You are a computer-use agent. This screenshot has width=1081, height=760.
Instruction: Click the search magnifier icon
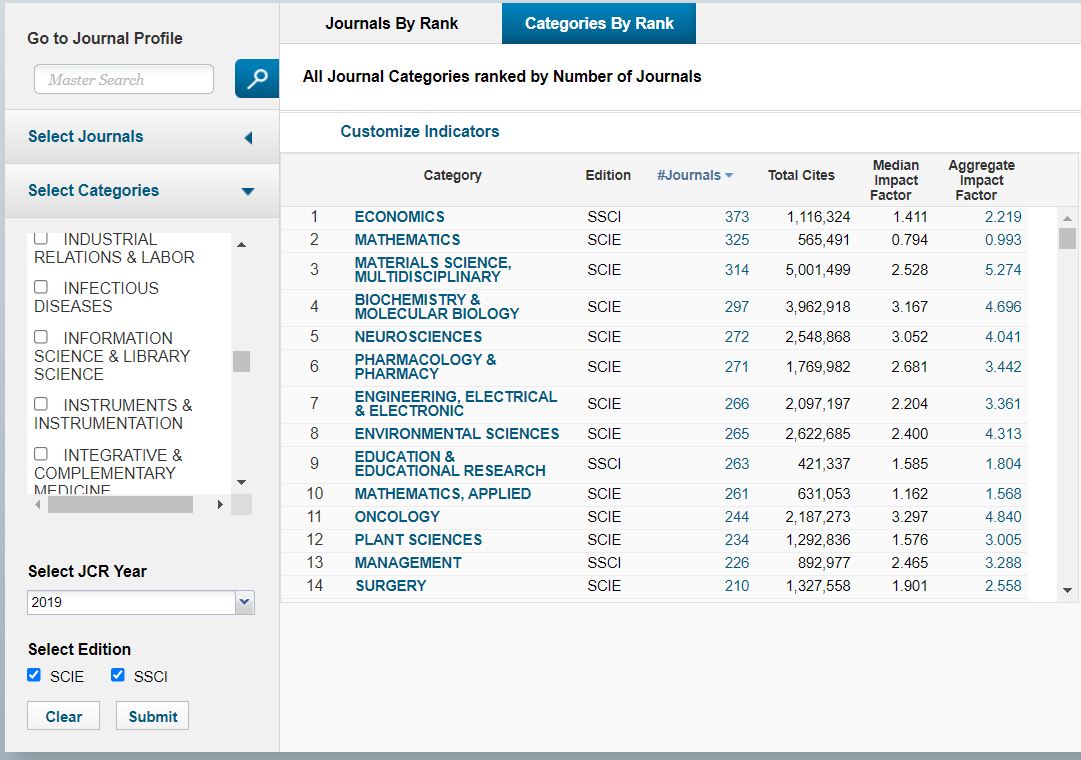click(257, 78)
